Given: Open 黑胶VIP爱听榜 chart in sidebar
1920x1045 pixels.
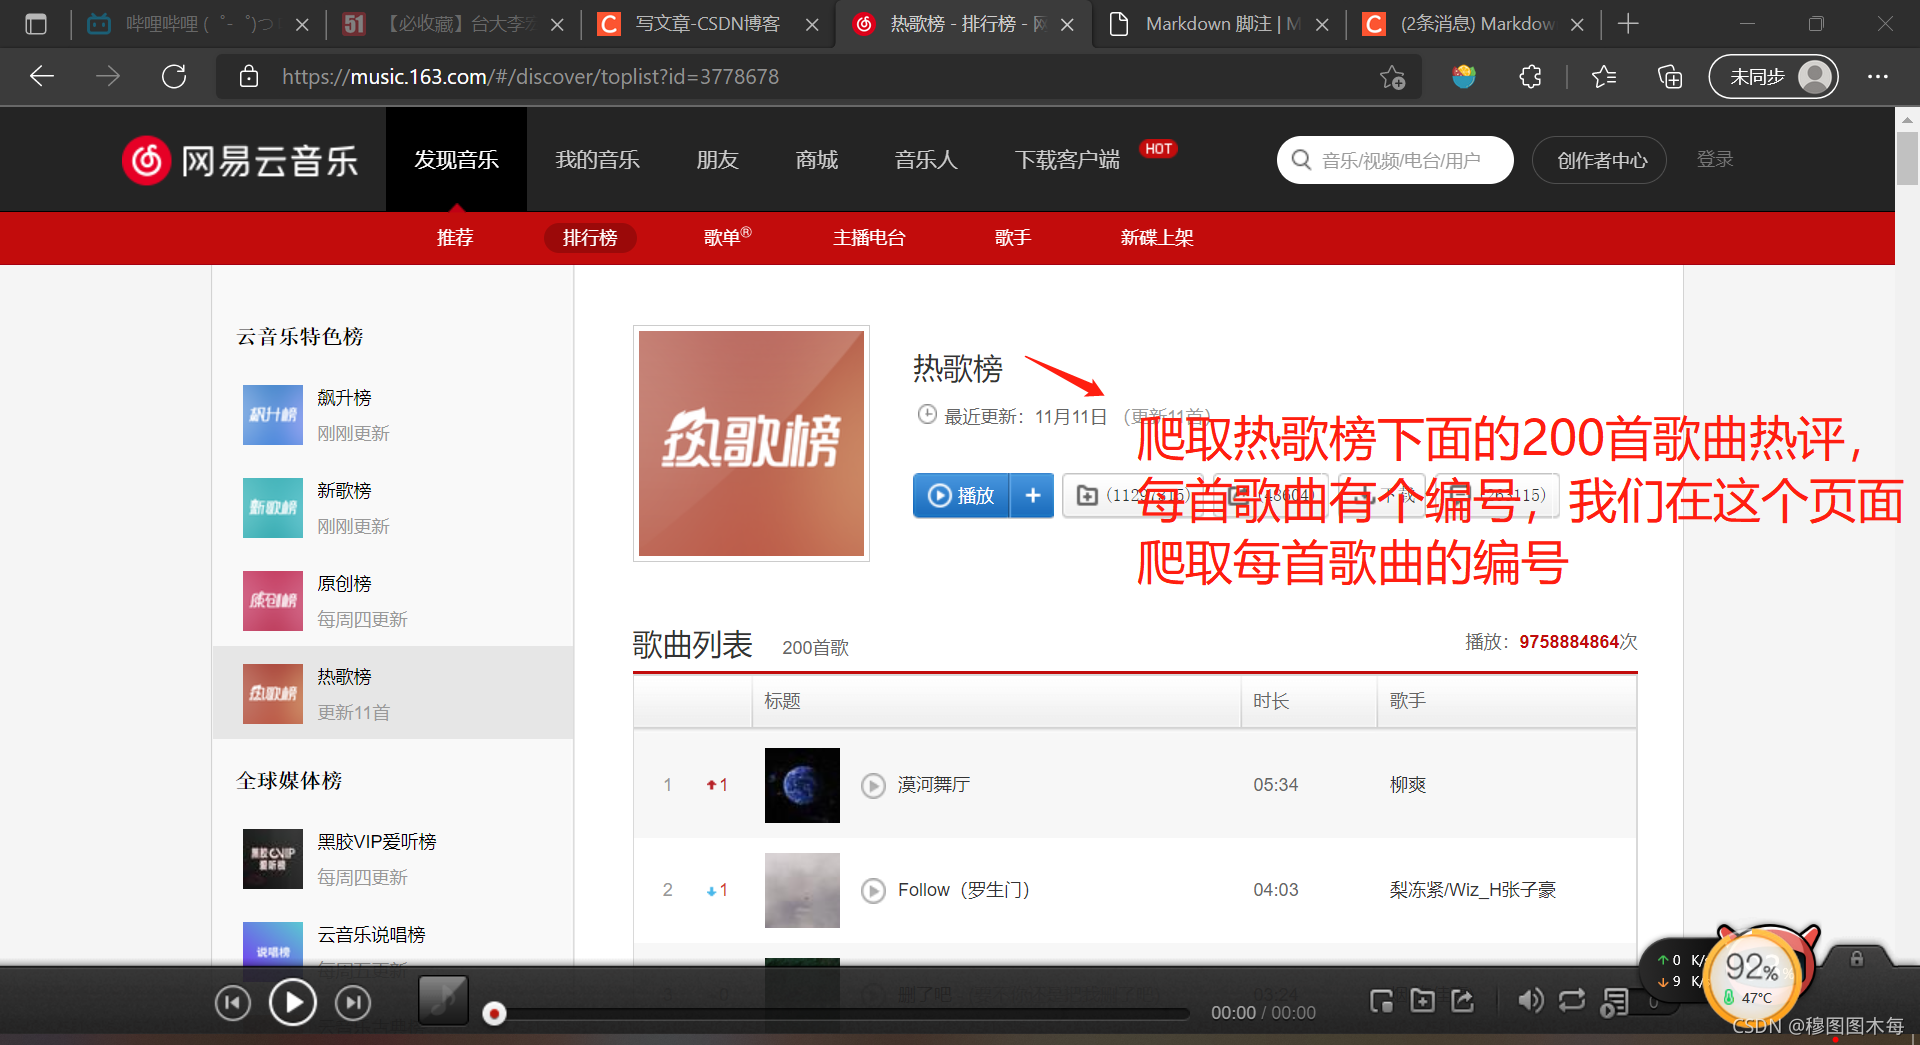Looking at the screenshot, I should [x=377, y=842].
